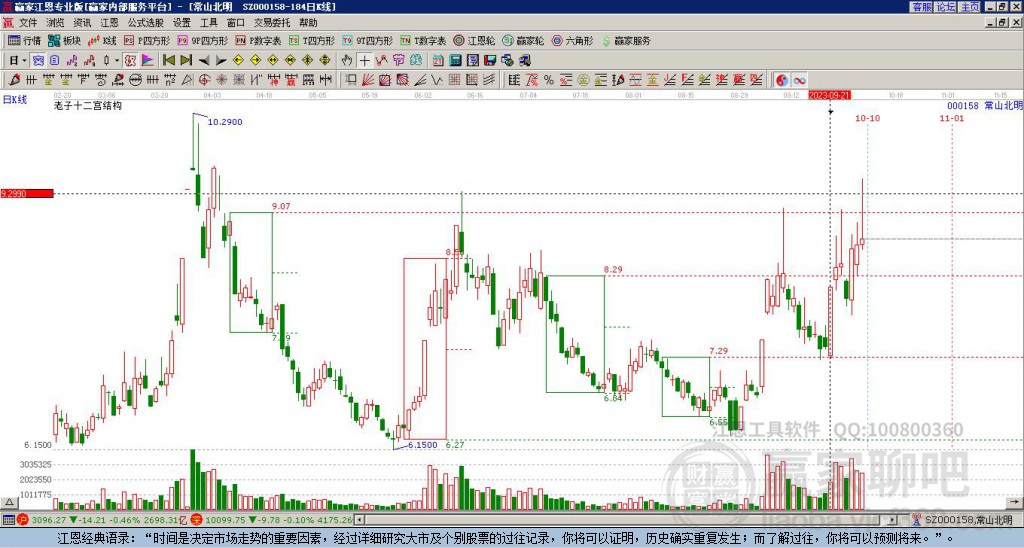Click the status bar keyboard grid icon
Screen dimensions: 1024x548
pyautogui.click(x=8, y=520)
